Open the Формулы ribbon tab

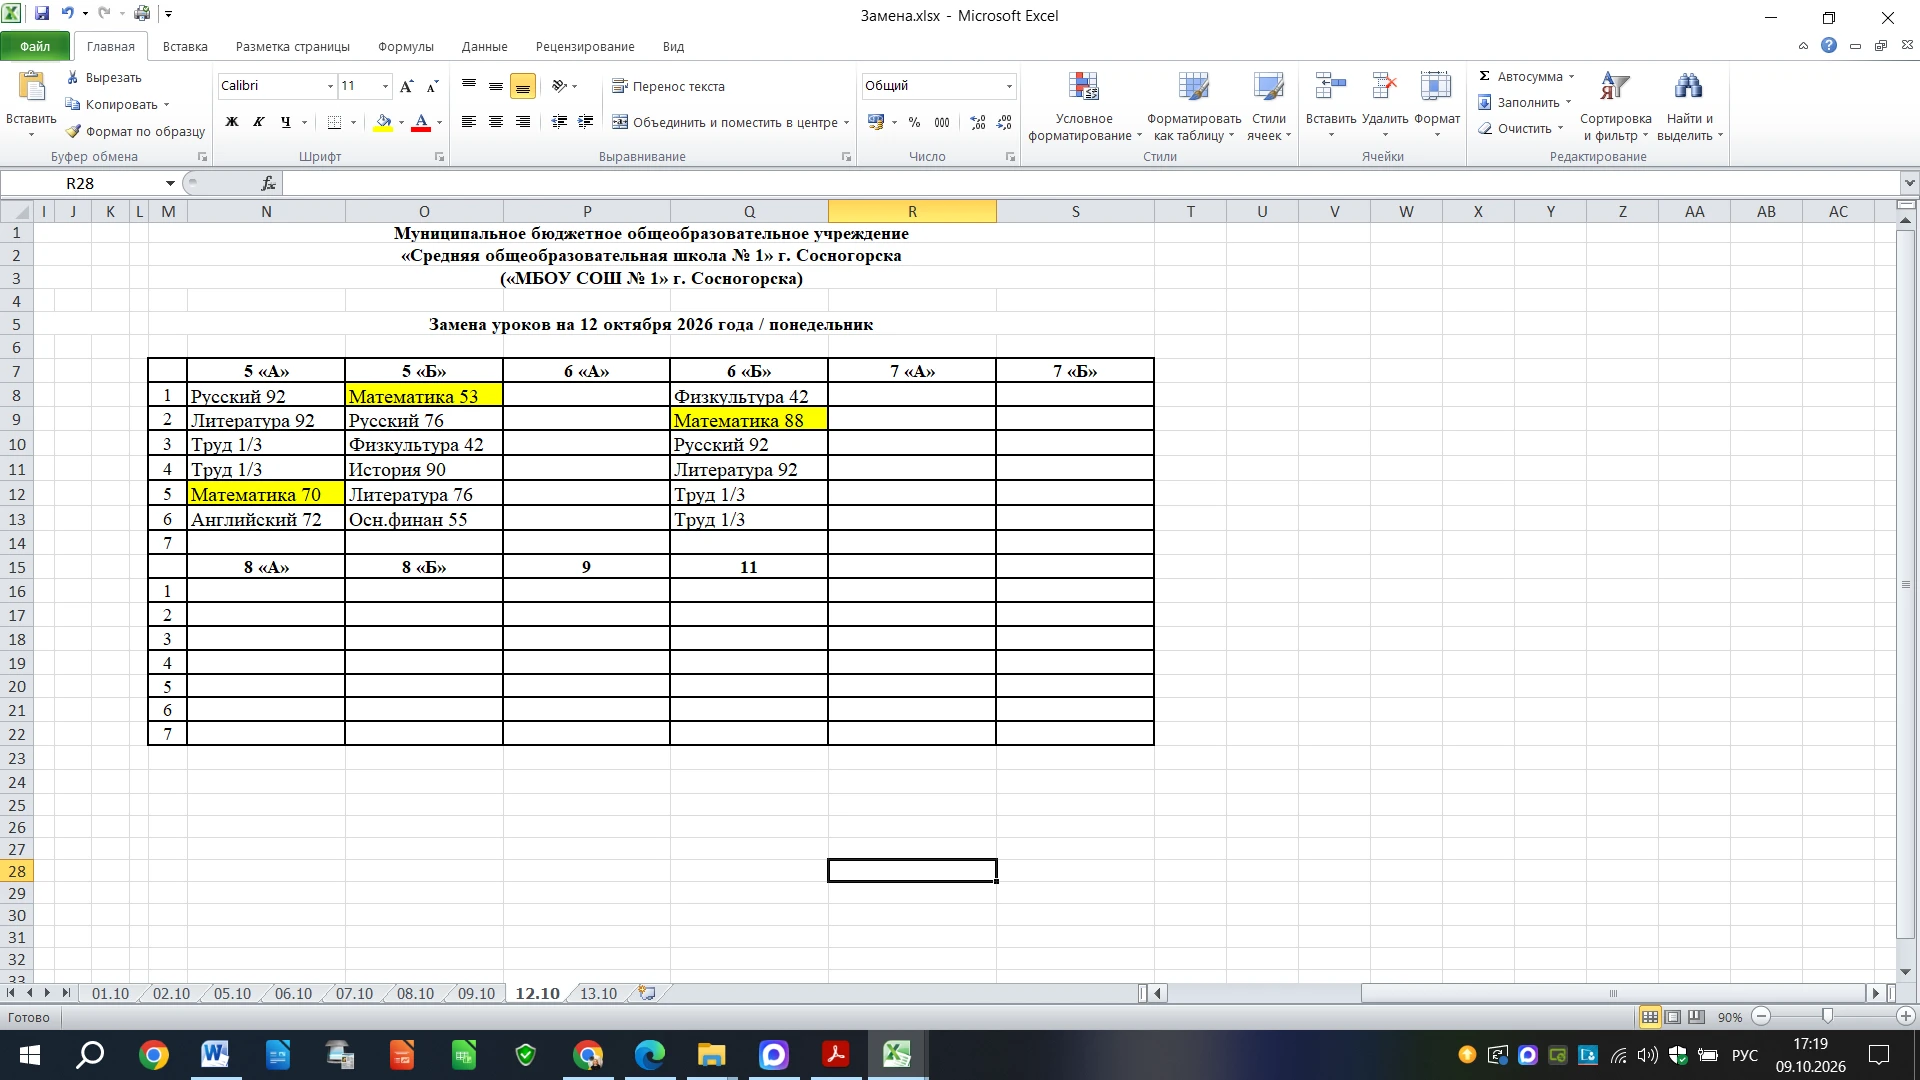pos(405,46)
